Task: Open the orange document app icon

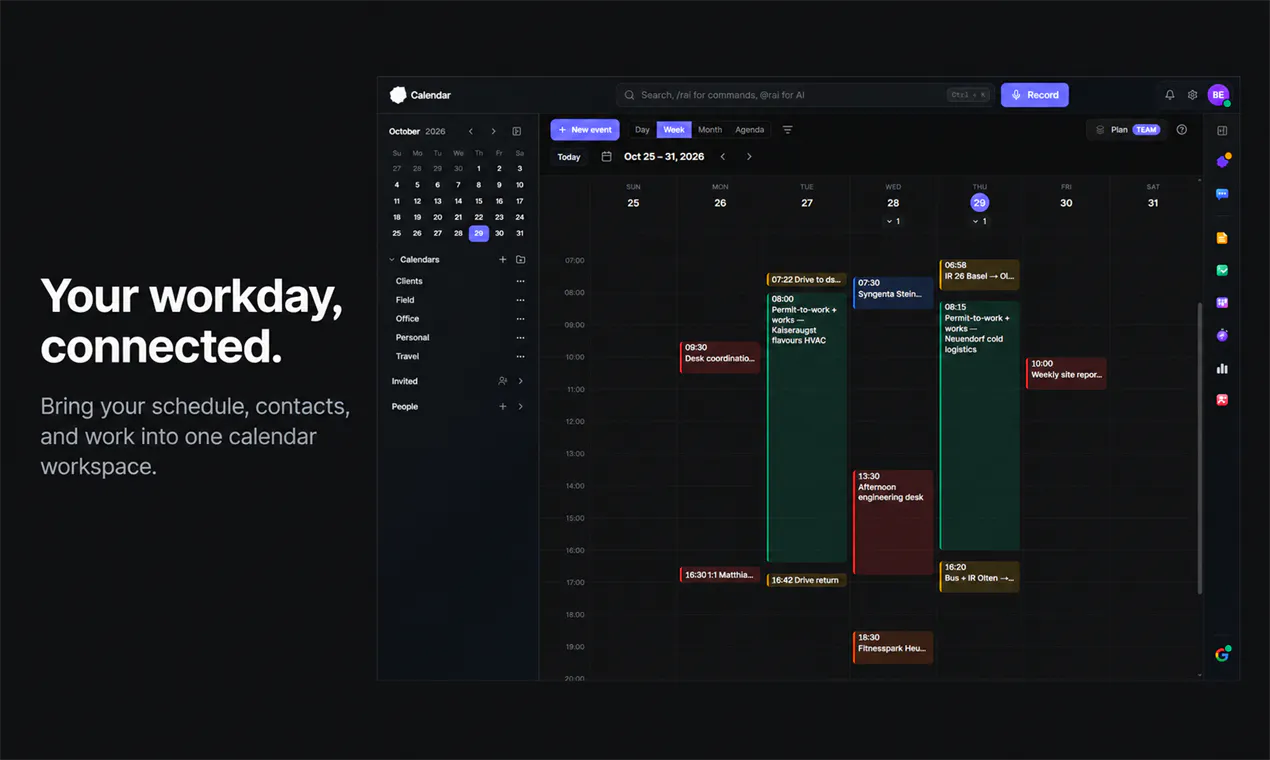Action: (x=1222, y=238)
